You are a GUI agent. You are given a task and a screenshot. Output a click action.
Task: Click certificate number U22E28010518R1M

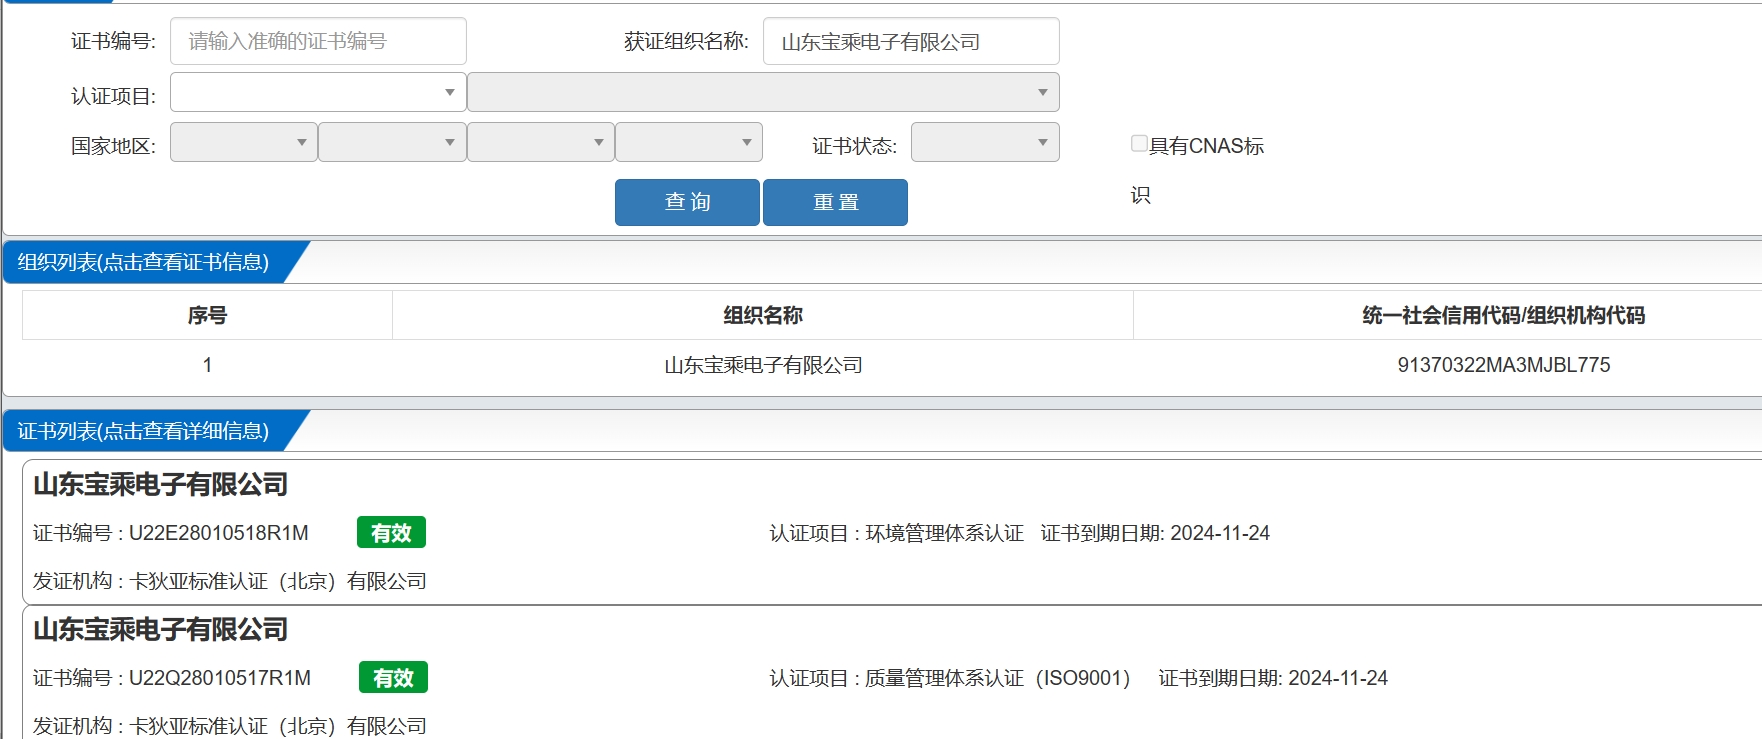pos(219,533)
